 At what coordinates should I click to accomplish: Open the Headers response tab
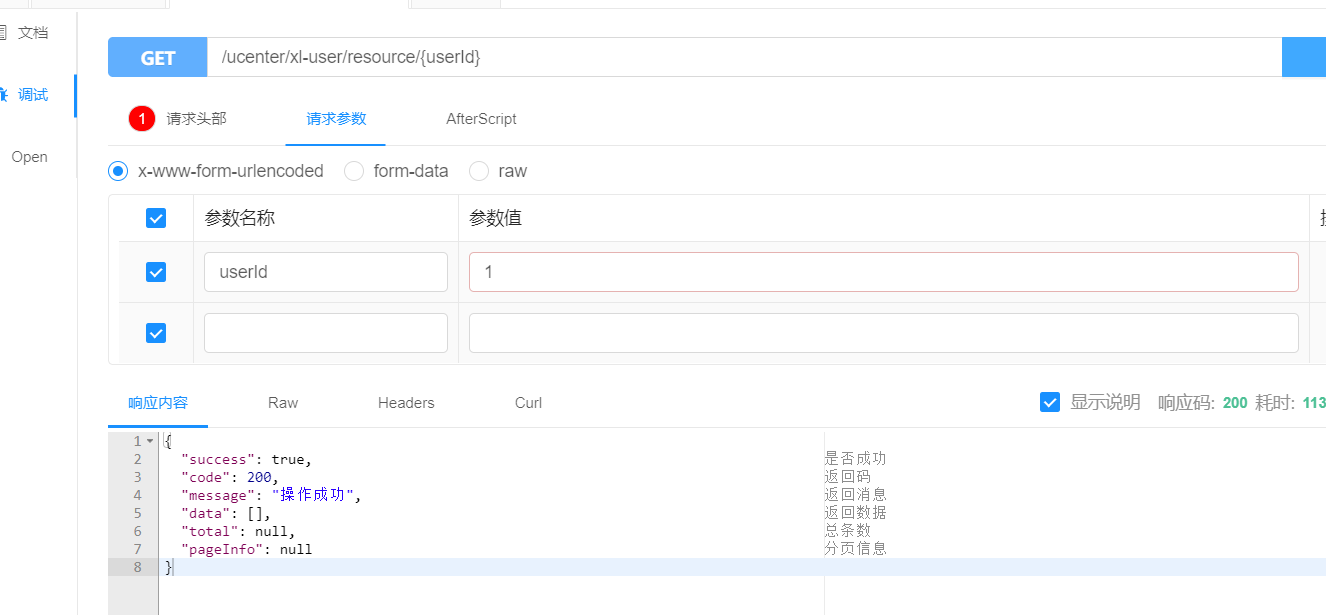406,403
